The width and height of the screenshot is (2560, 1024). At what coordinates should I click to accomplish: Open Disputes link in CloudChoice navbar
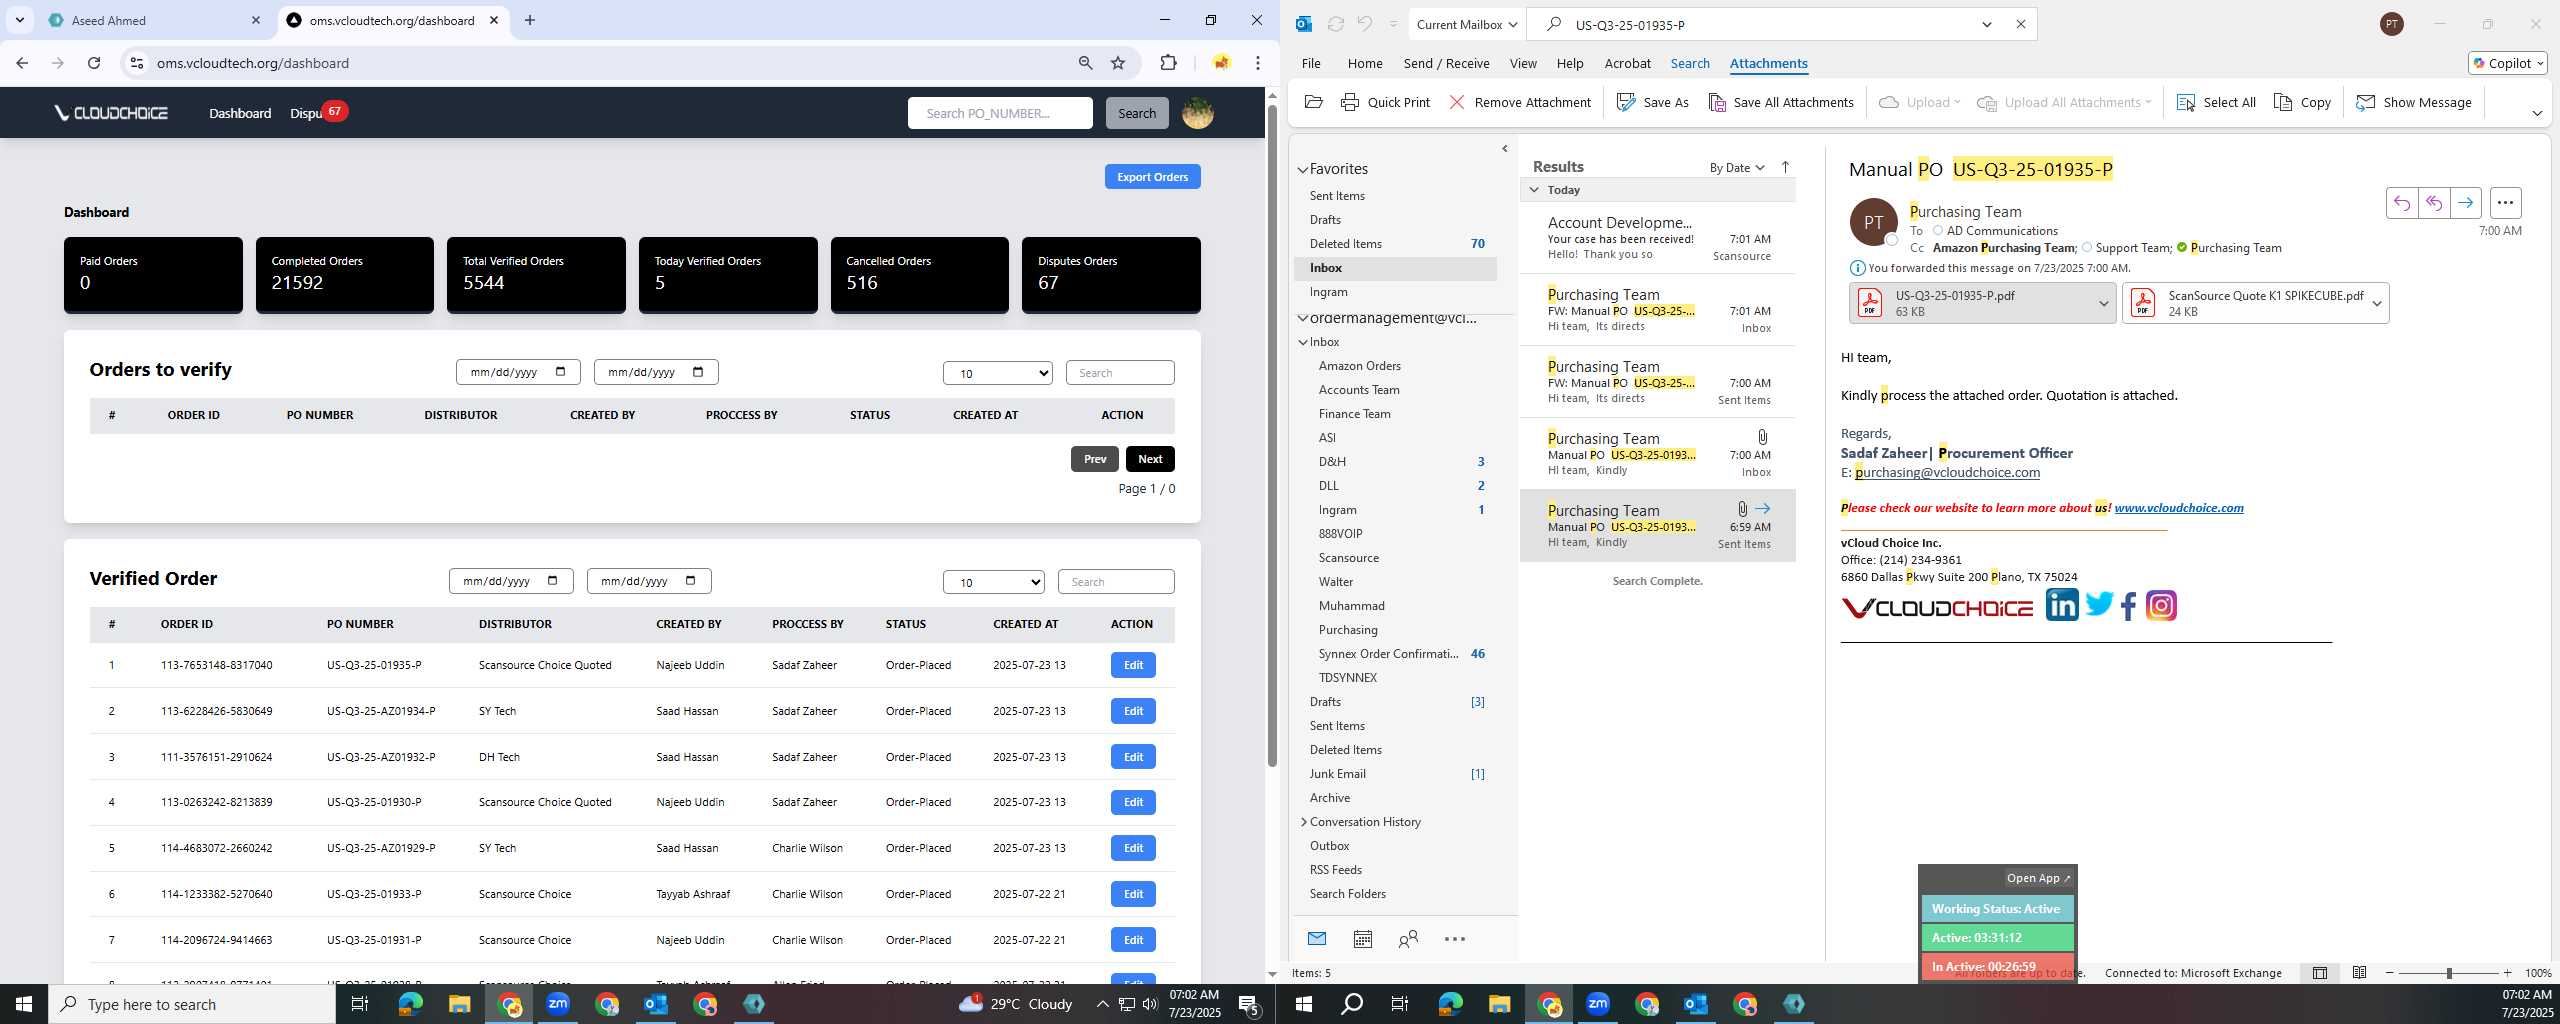[x=306, y=113]
